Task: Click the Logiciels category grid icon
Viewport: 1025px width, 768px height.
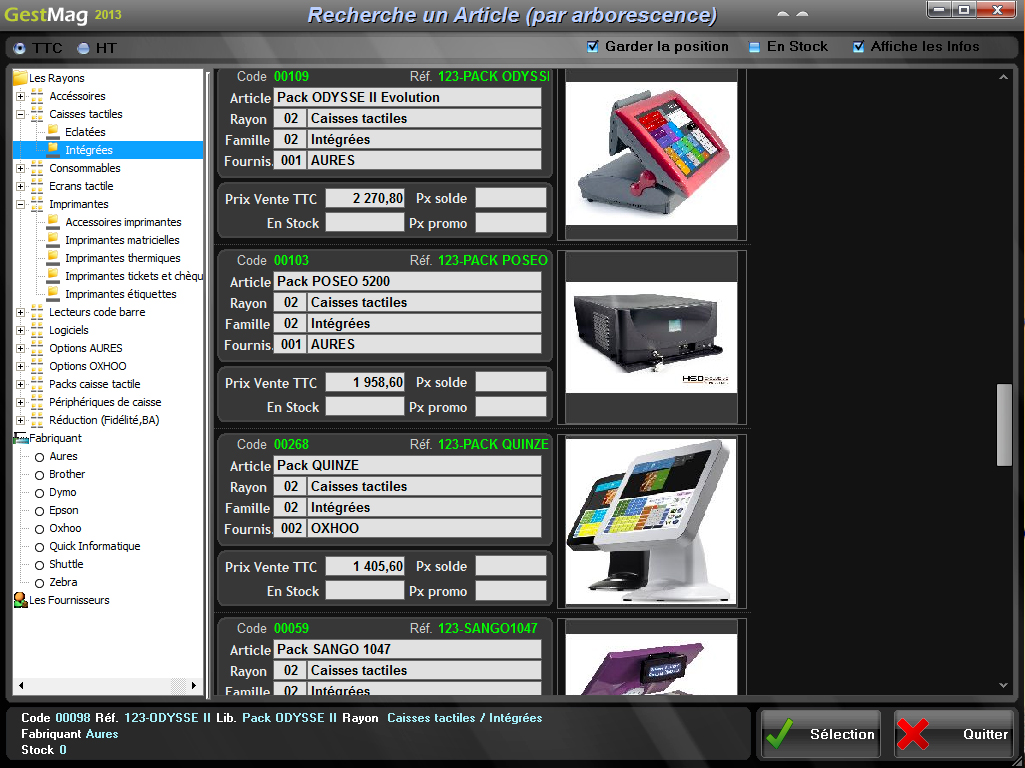Action: pyautogui.click(x=37, y=330)
